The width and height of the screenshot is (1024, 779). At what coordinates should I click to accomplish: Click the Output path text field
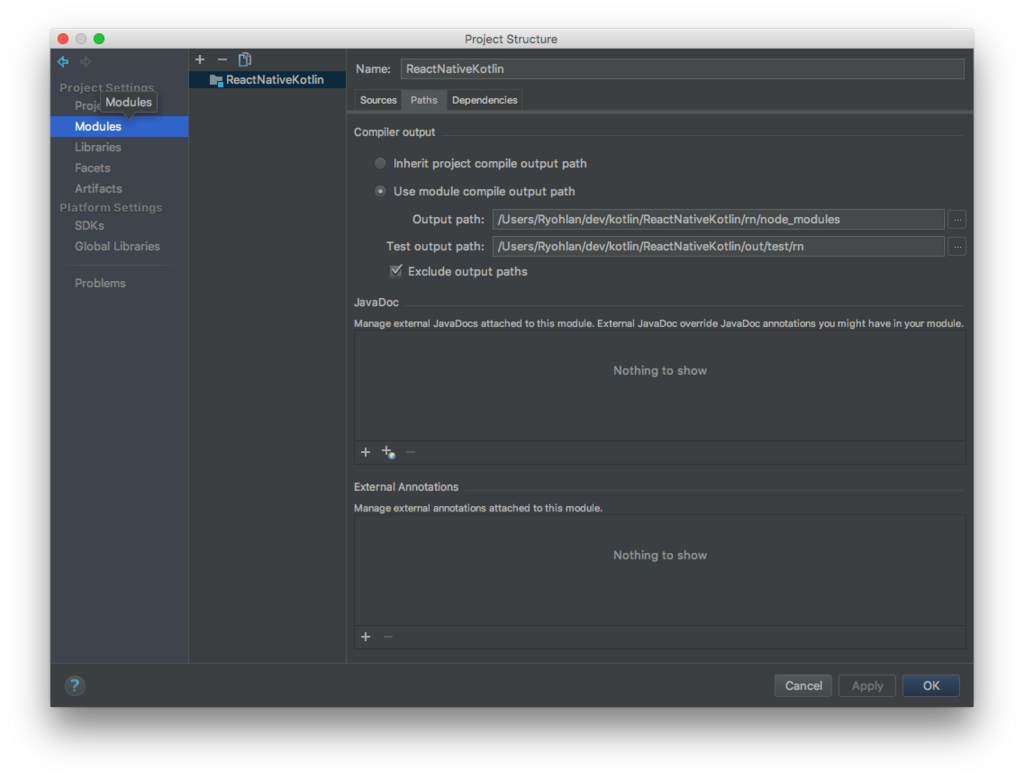(718, 219)
